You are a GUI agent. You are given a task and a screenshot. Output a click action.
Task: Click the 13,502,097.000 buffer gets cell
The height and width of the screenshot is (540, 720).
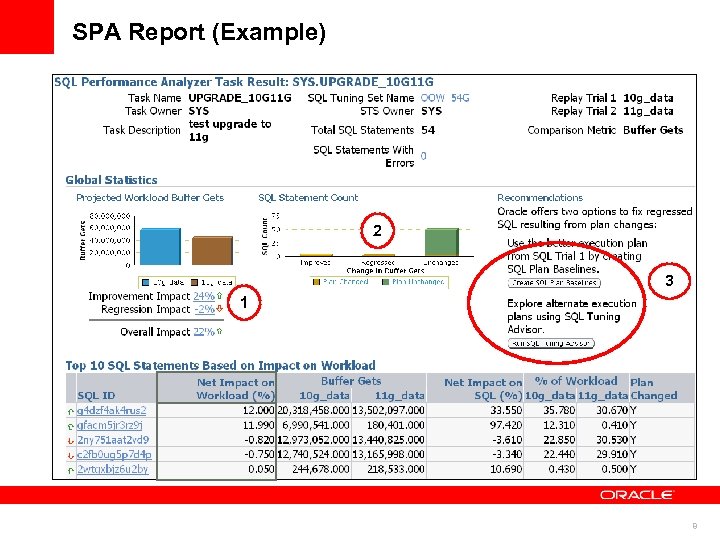click(x=388, y=411)
